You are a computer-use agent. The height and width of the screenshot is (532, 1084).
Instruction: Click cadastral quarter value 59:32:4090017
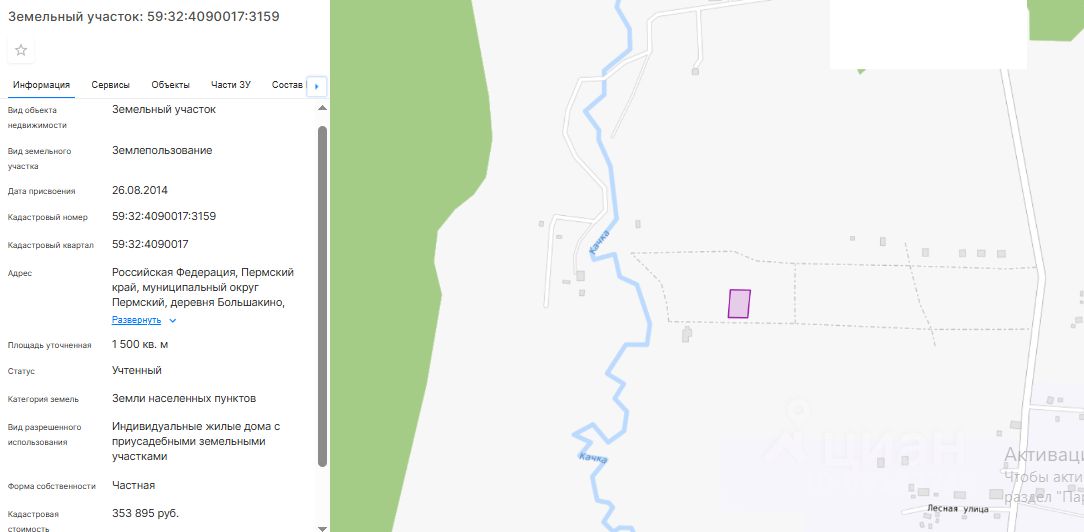click(x=150, y=245)
